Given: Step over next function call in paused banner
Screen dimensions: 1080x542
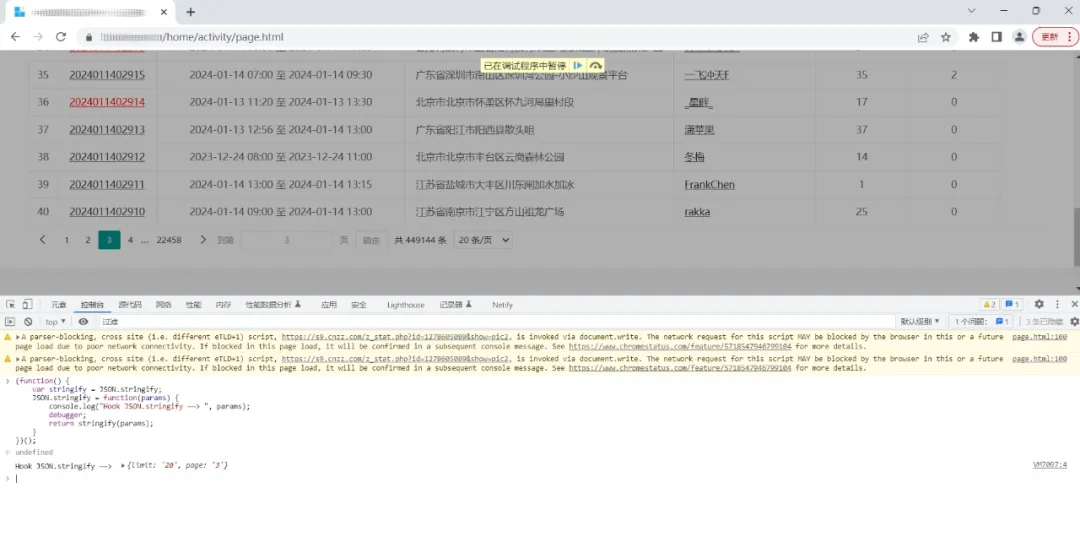Looking at the screenshot, I should click(x=596, y=65).
